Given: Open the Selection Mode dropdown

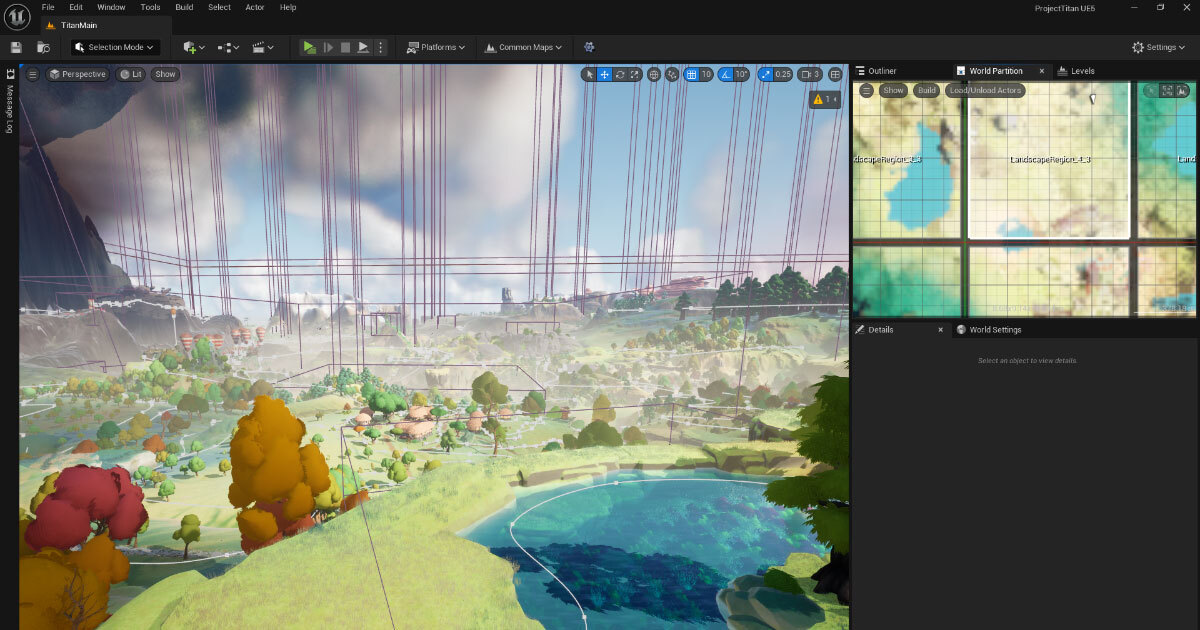Looking at the screenshot, I should coord(115,47).
